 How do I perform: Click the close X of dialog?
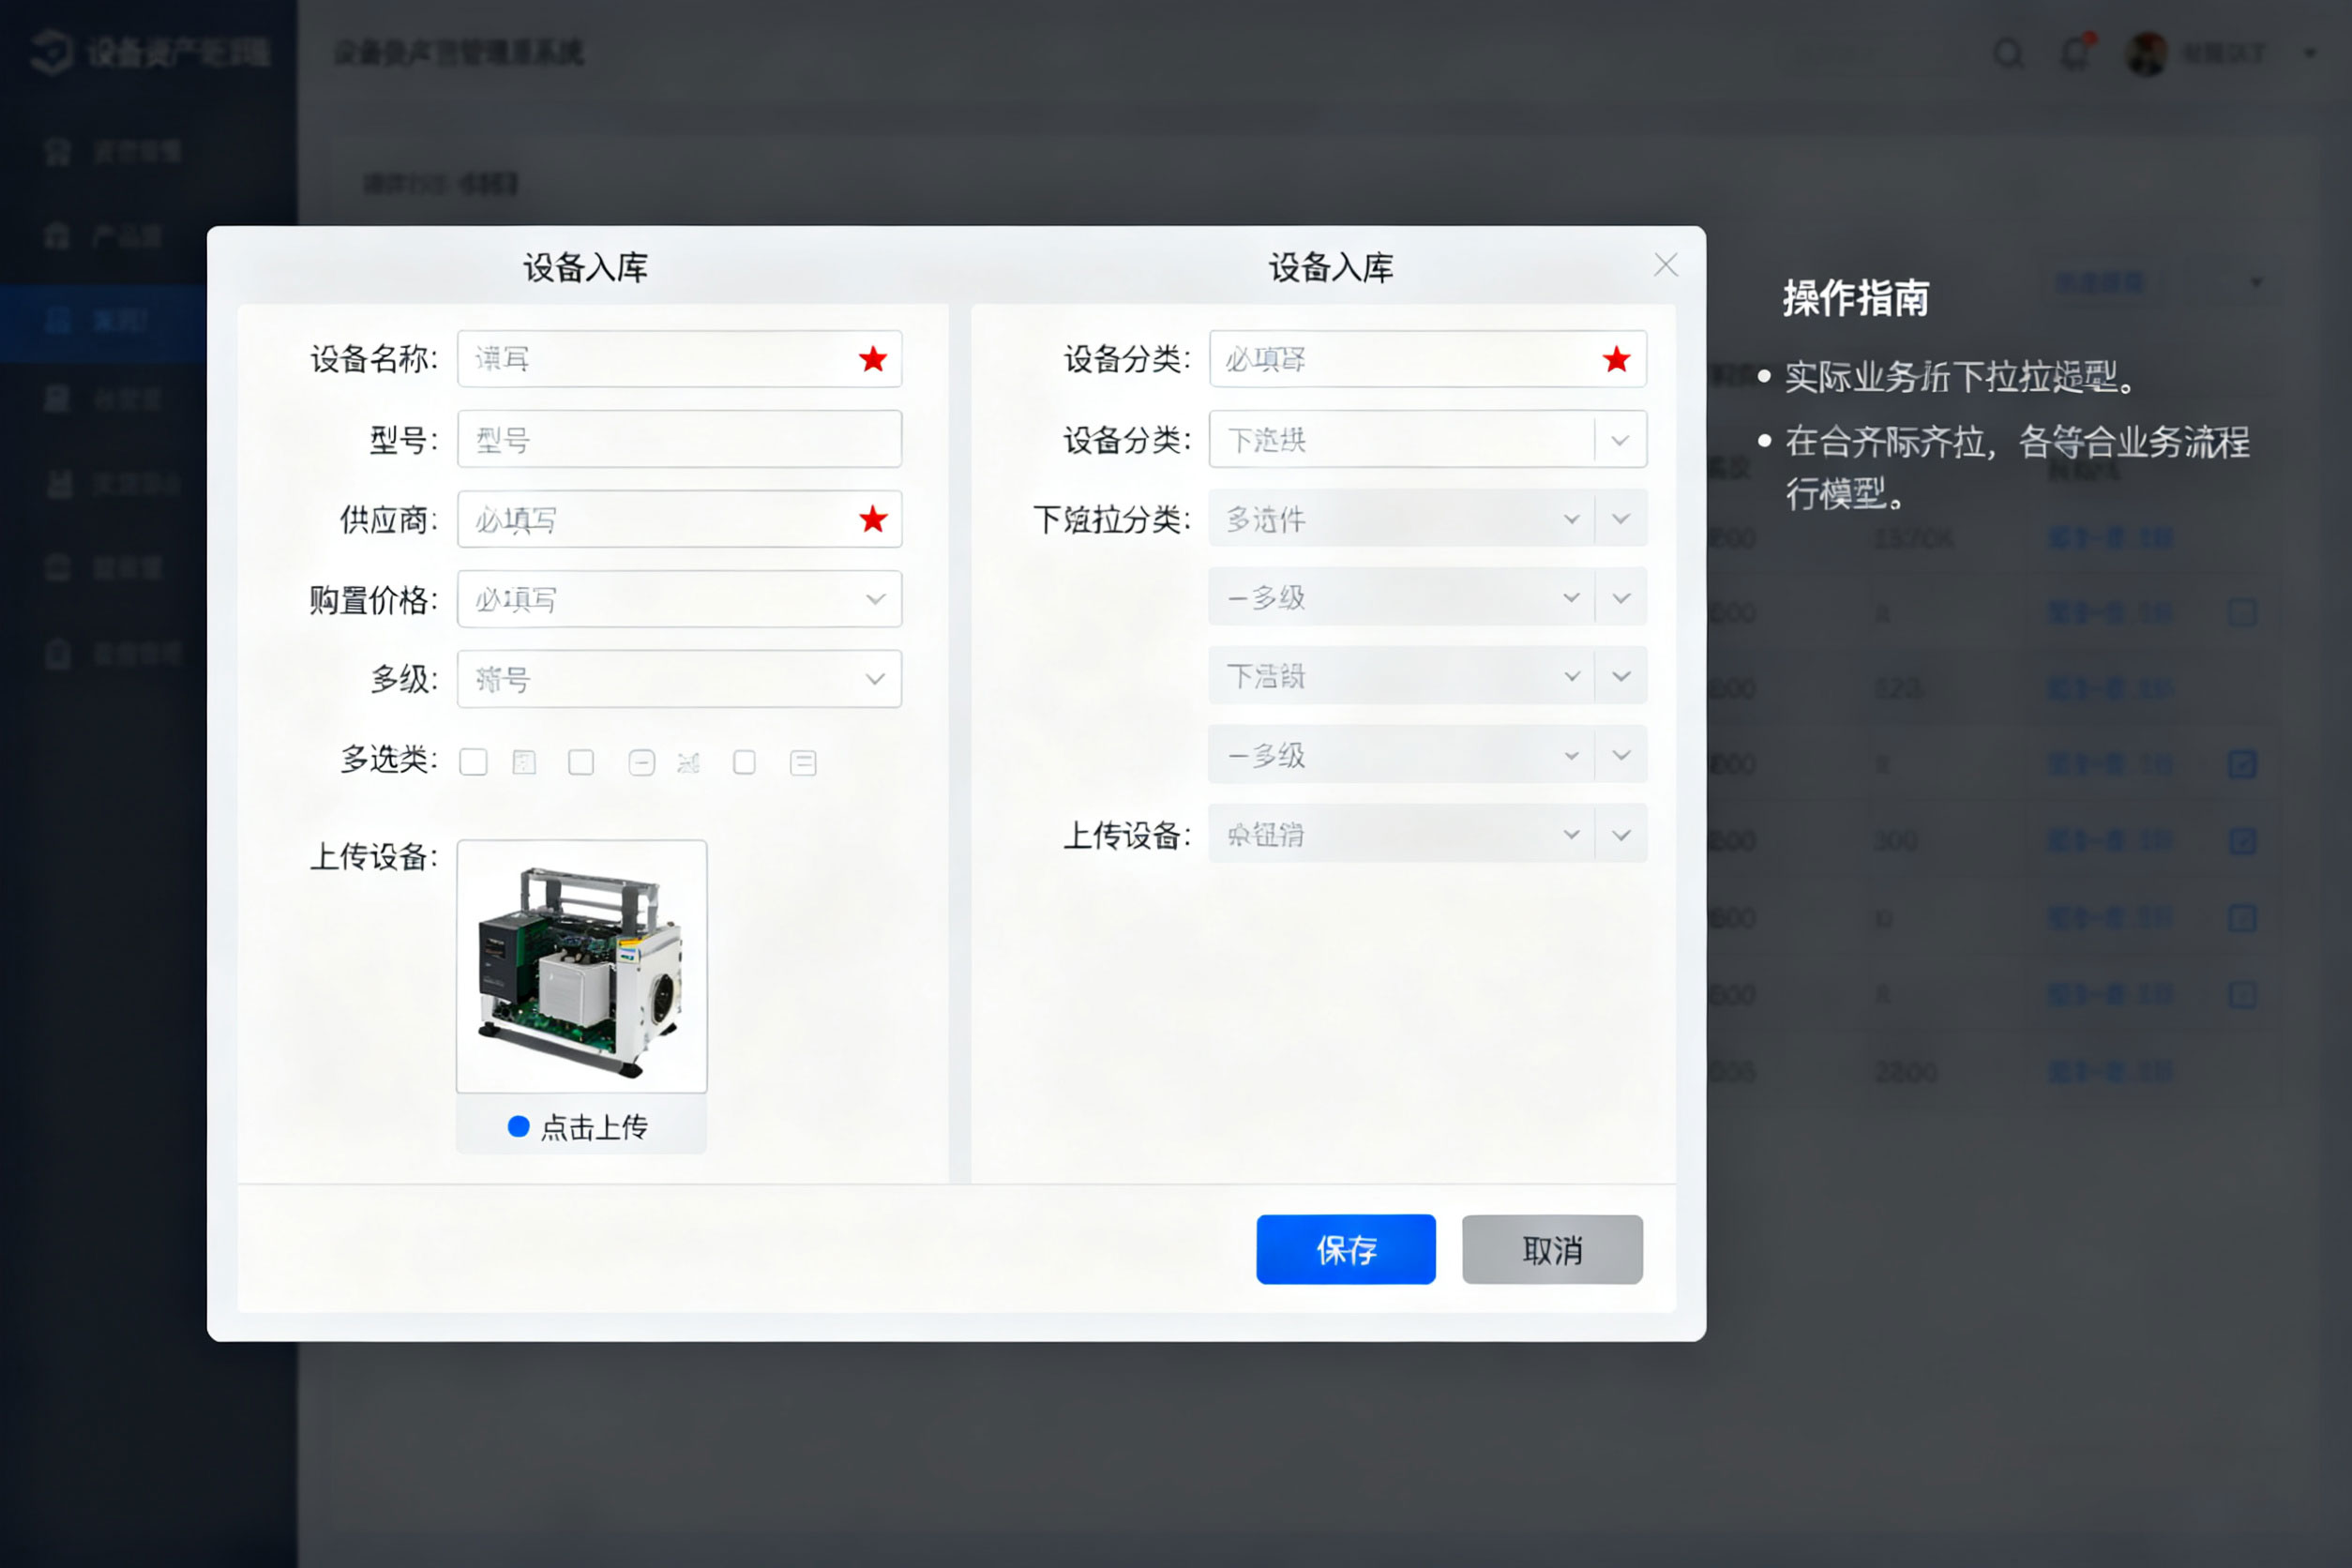coord(1665,265)
